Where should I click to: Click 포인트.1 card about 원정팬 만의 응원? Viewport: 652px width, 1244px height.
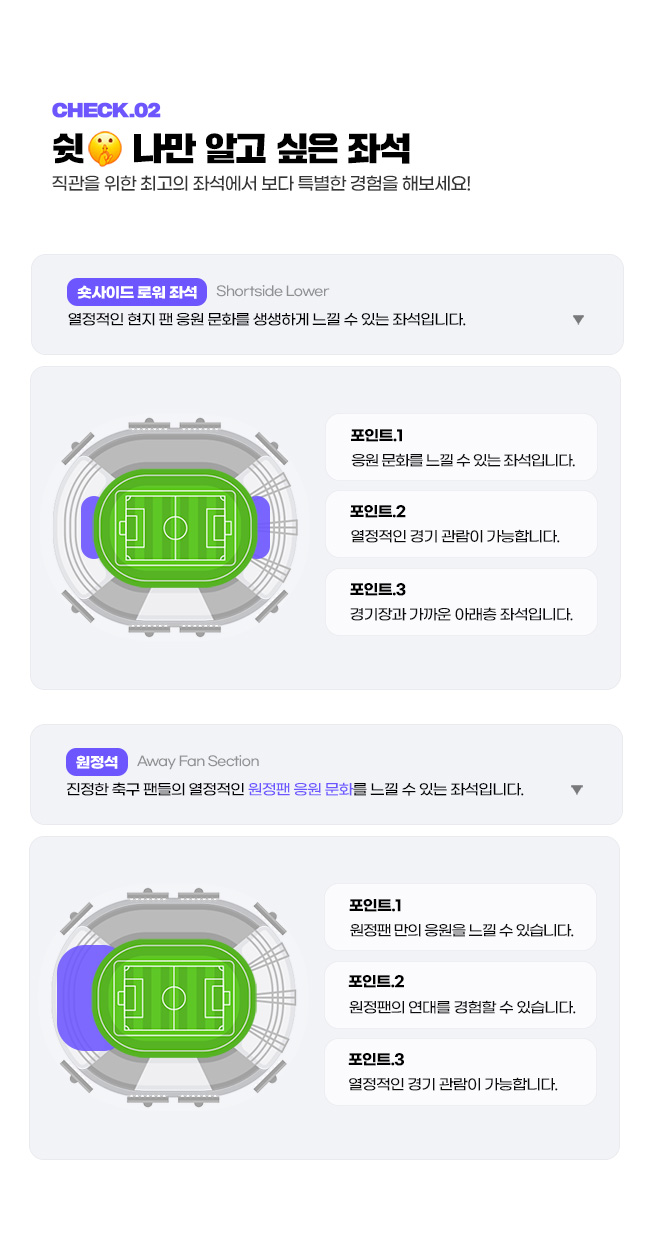460,917
